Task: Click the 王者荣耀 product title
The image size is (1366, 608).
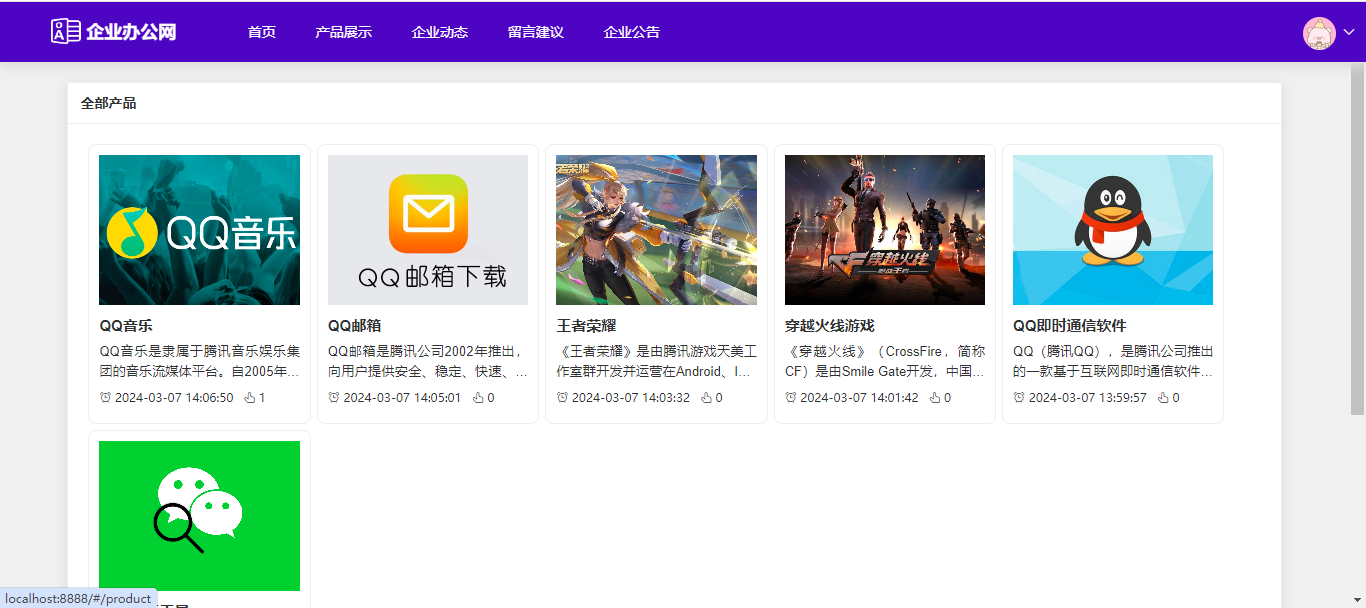Action: pos(586,326)
